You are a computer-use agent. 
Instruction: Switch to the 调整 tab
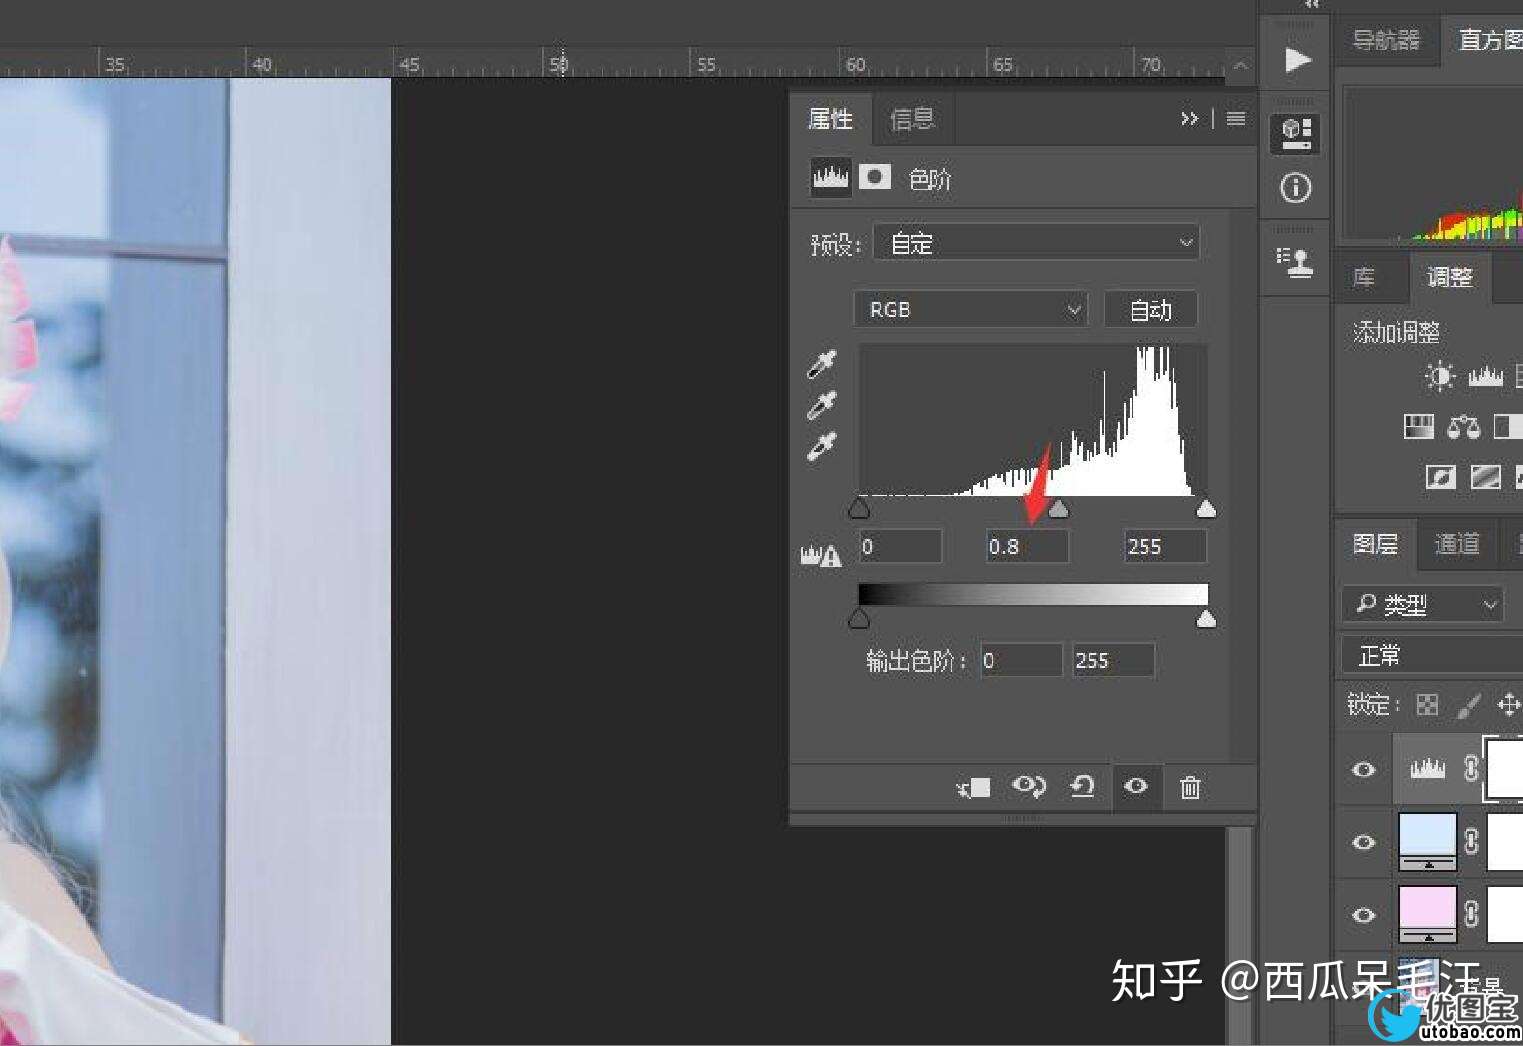click(x=1450, y=277)
